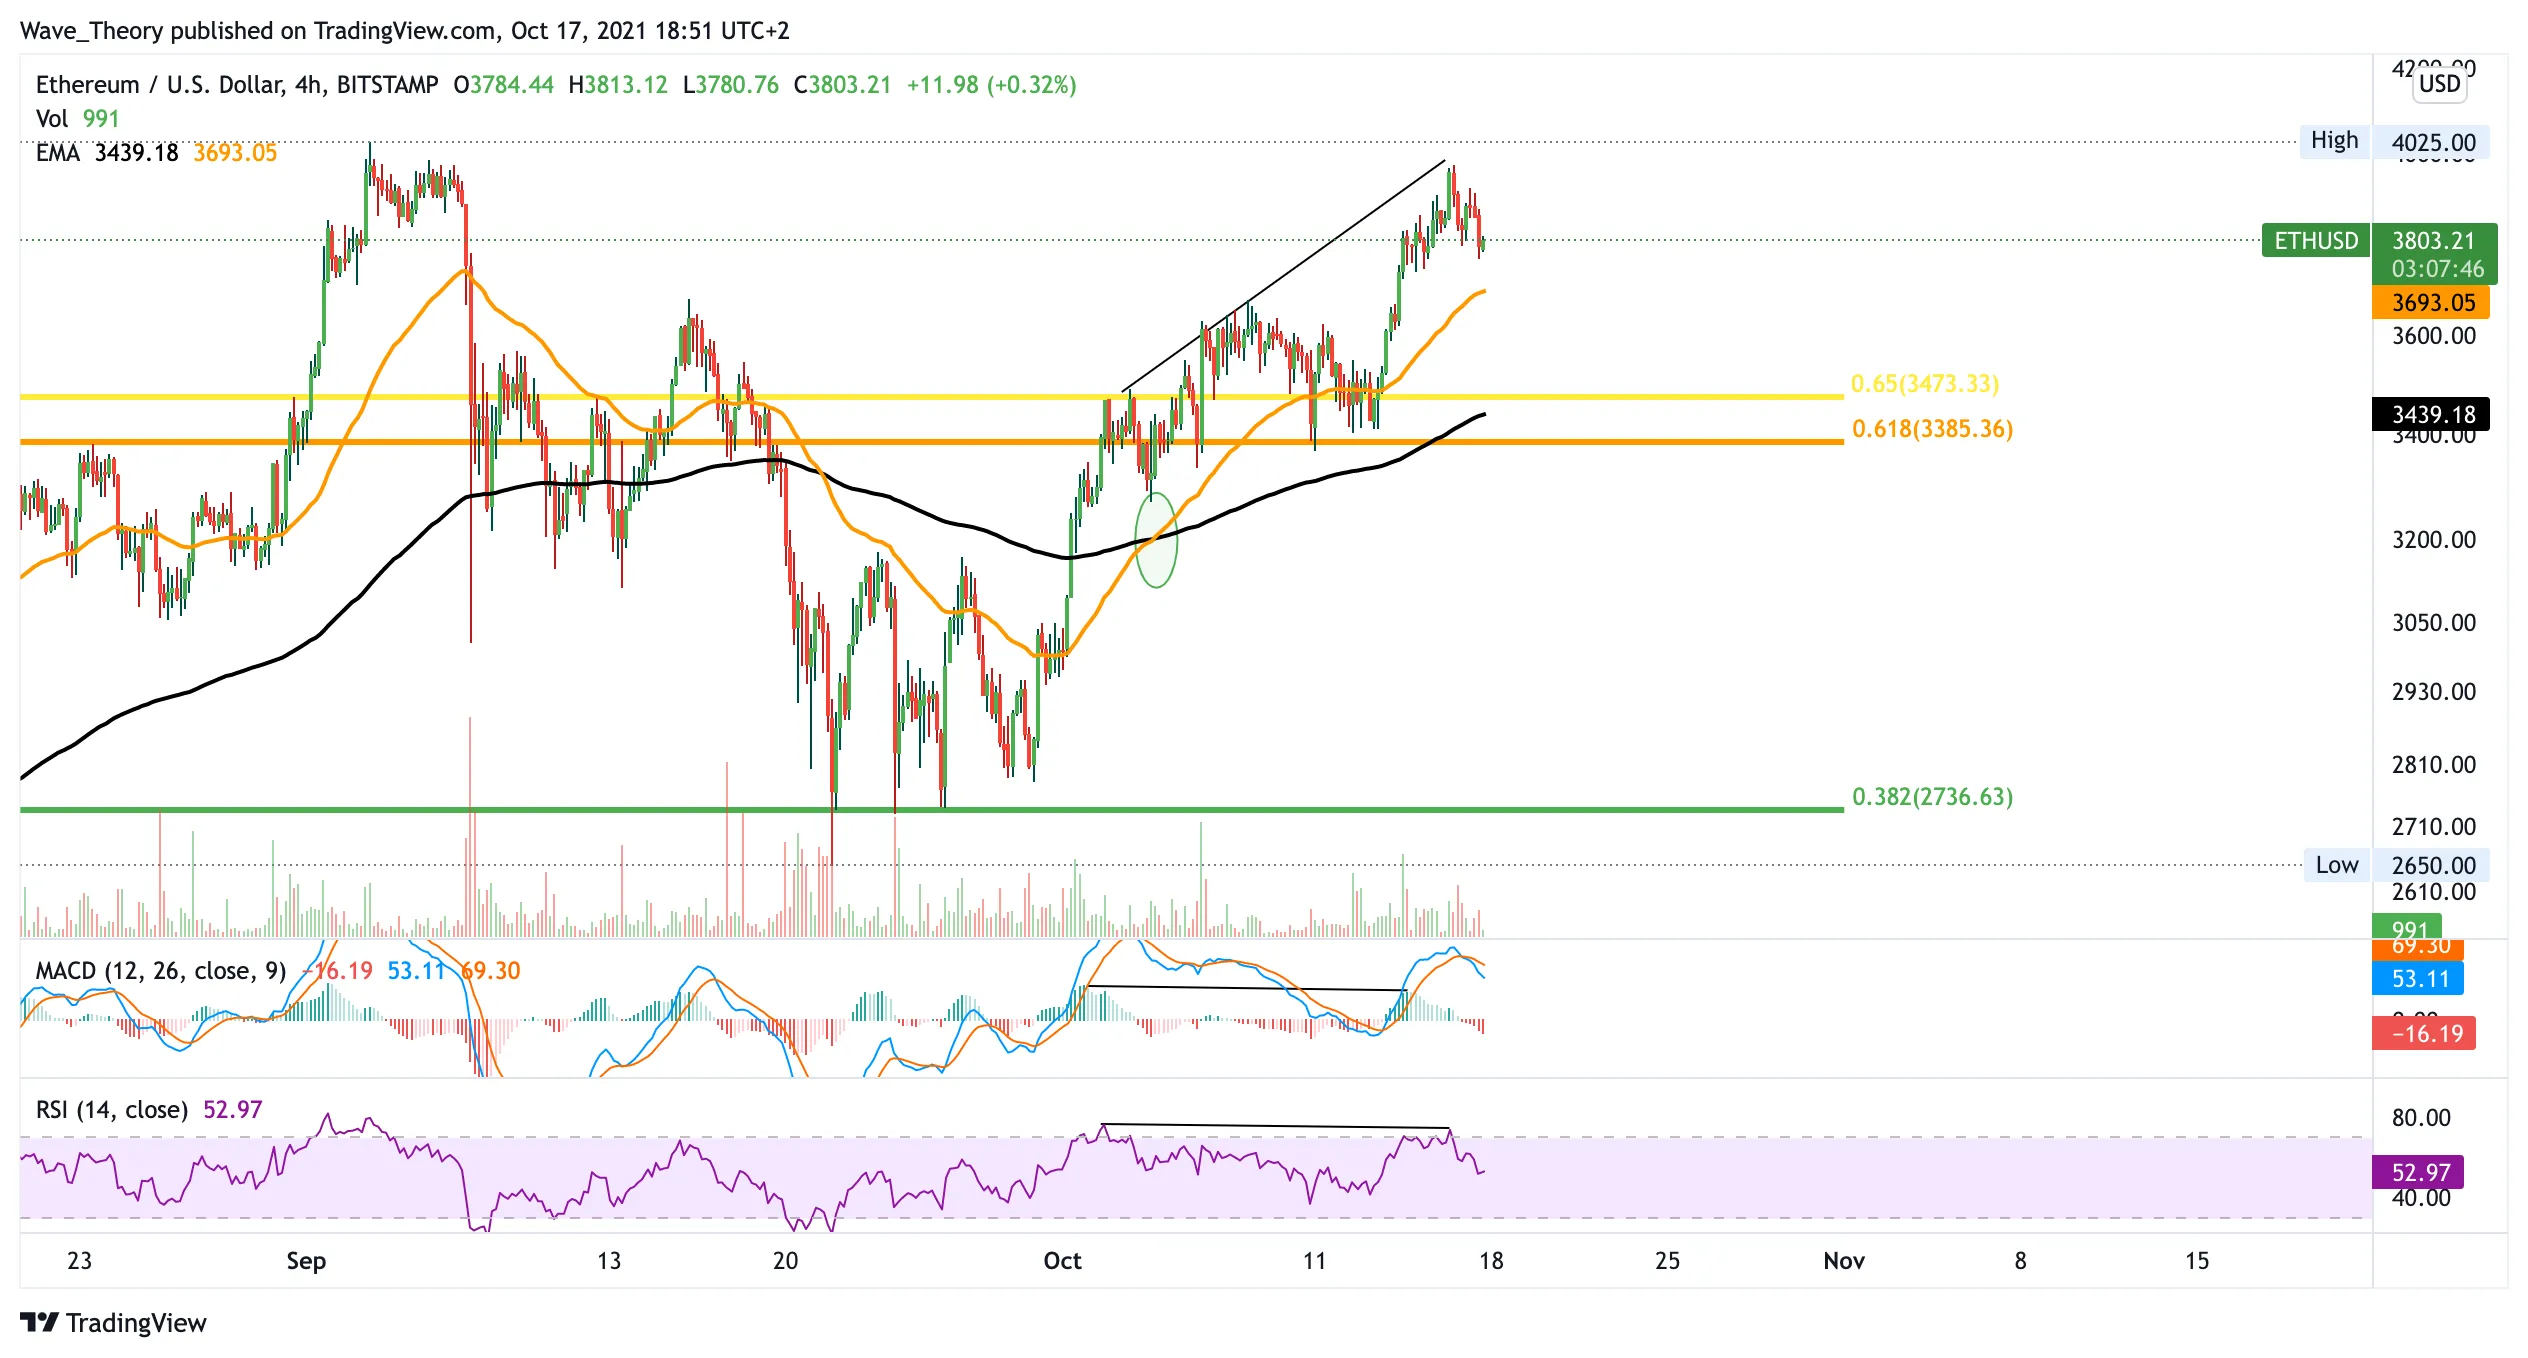This screenshot has height=1358, width=2528.
Task: Click the purple 52.97 RSI value tag
Action: (x=2419, y=1172)
